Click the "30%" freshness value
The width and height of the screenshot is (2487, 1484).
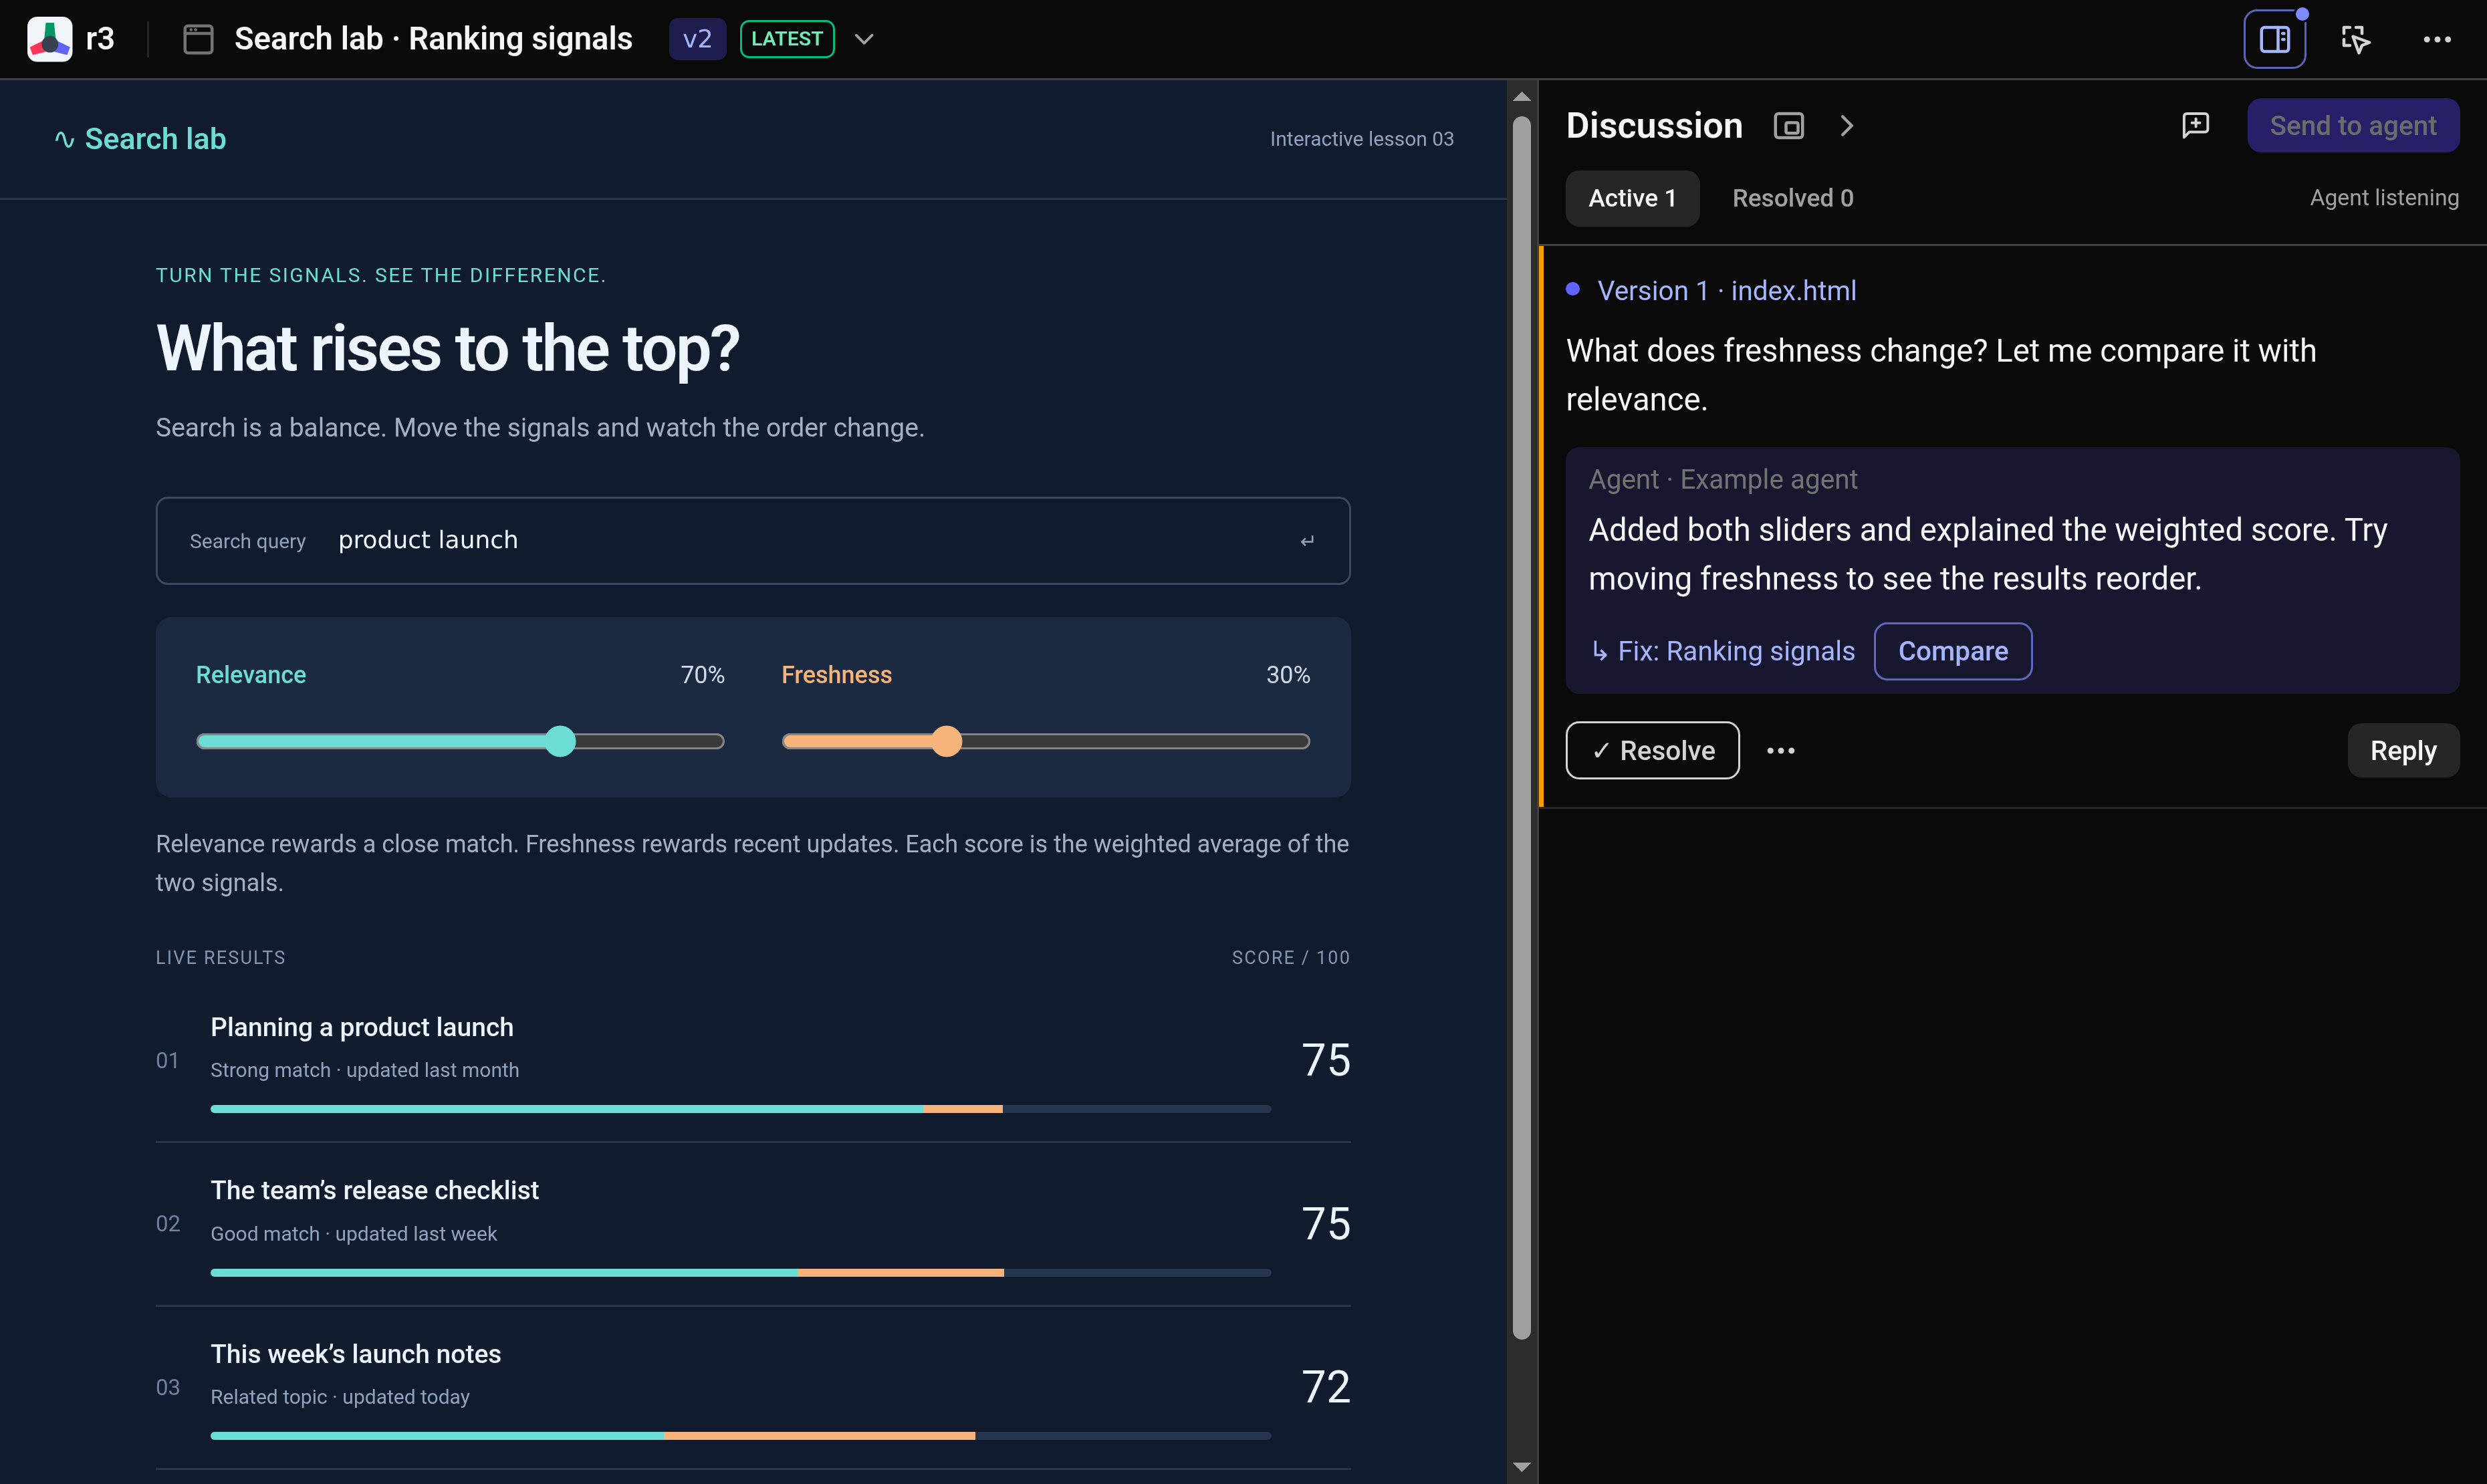pos(1287,675)
